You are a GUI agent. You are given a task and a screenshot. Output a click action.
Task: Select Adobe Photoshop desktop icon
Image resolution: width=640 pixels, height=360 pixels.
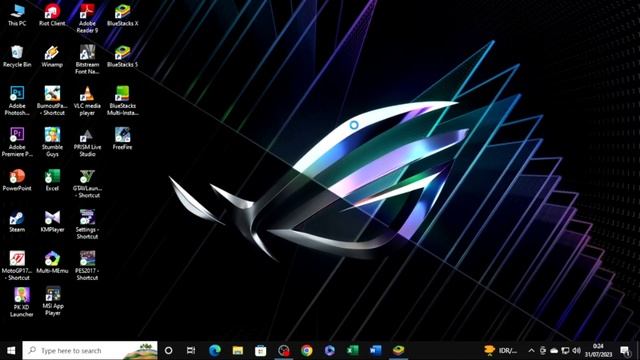pos(17,101)
